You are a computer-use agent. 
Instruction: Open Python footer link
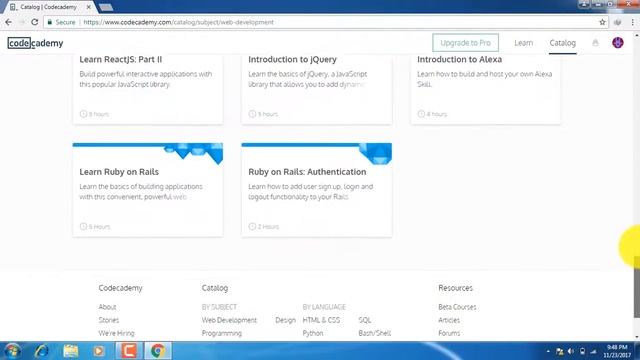(x=313, y=333)
